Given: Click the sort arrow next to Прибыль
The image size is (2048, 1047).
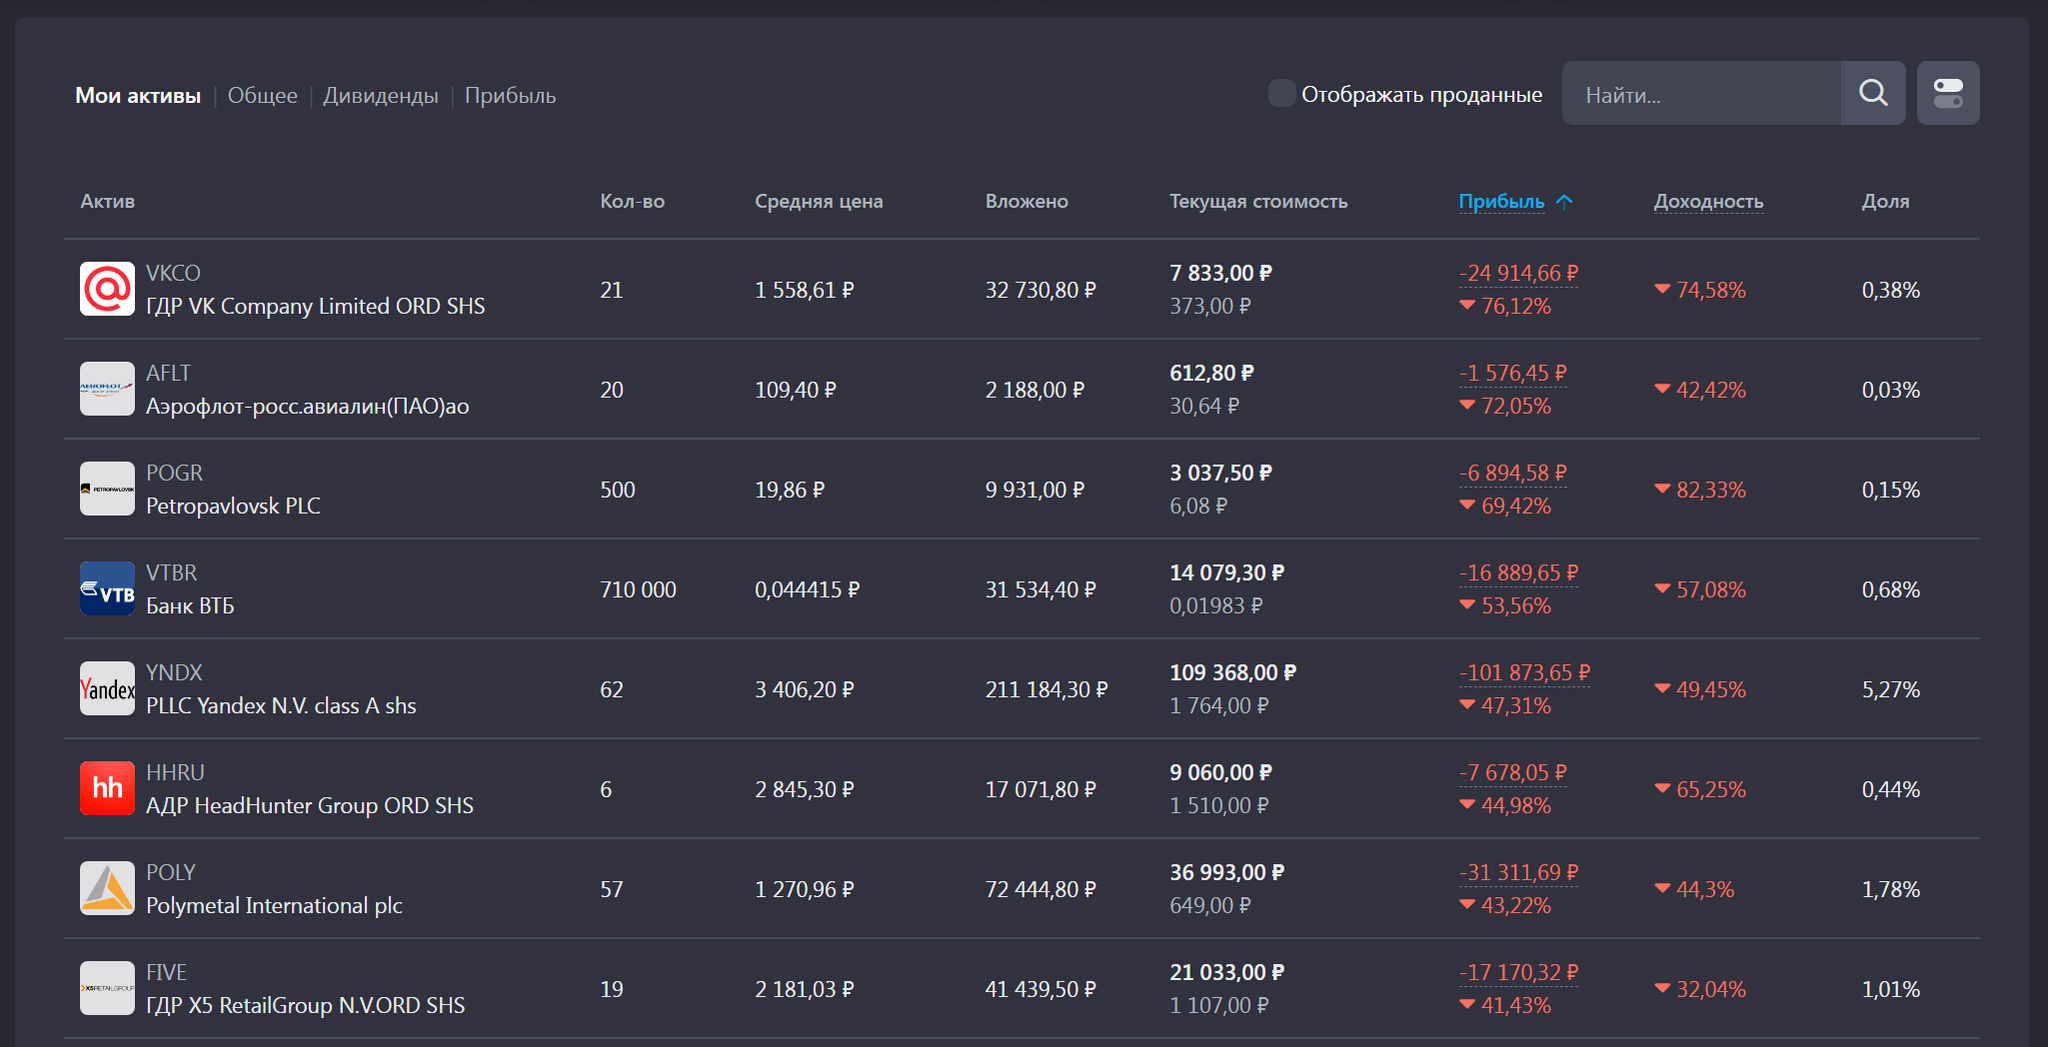Looking at the screenshot, I should pos(1565,201).
